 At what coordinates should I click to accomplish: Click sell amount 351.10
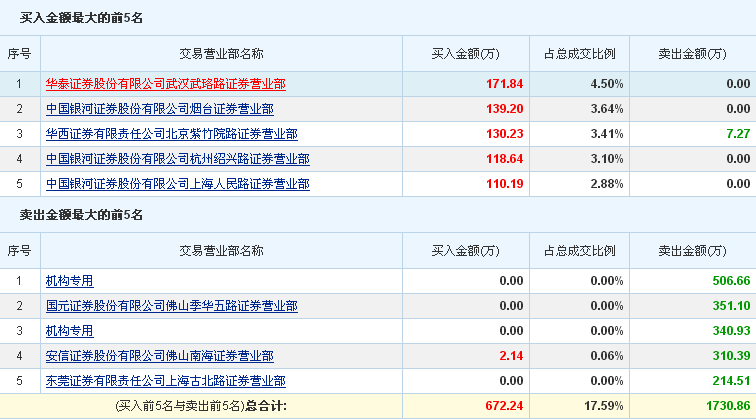731,306
